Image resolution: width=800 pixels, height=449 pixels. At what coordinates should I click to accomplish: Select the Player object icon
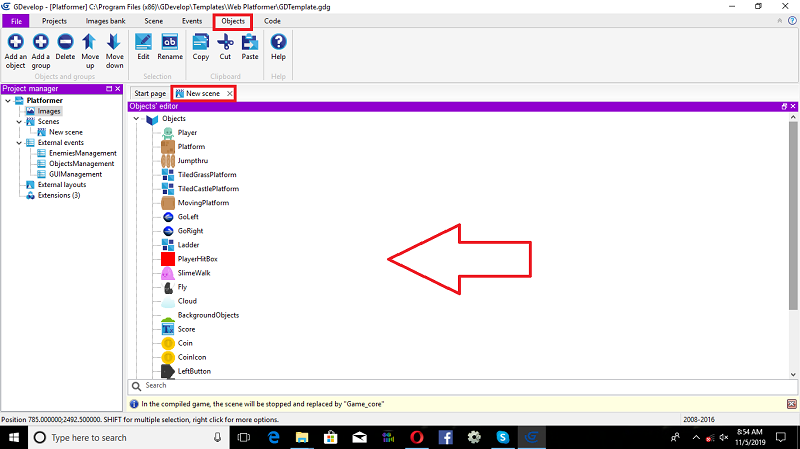coord(168,133)
